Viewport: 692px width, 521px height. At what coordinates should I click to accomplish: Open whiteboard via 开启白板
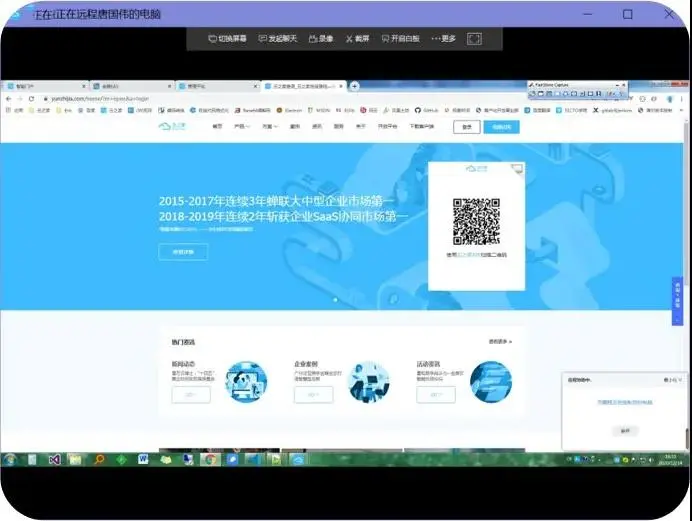pyautogui.click(x=400, y=39)
